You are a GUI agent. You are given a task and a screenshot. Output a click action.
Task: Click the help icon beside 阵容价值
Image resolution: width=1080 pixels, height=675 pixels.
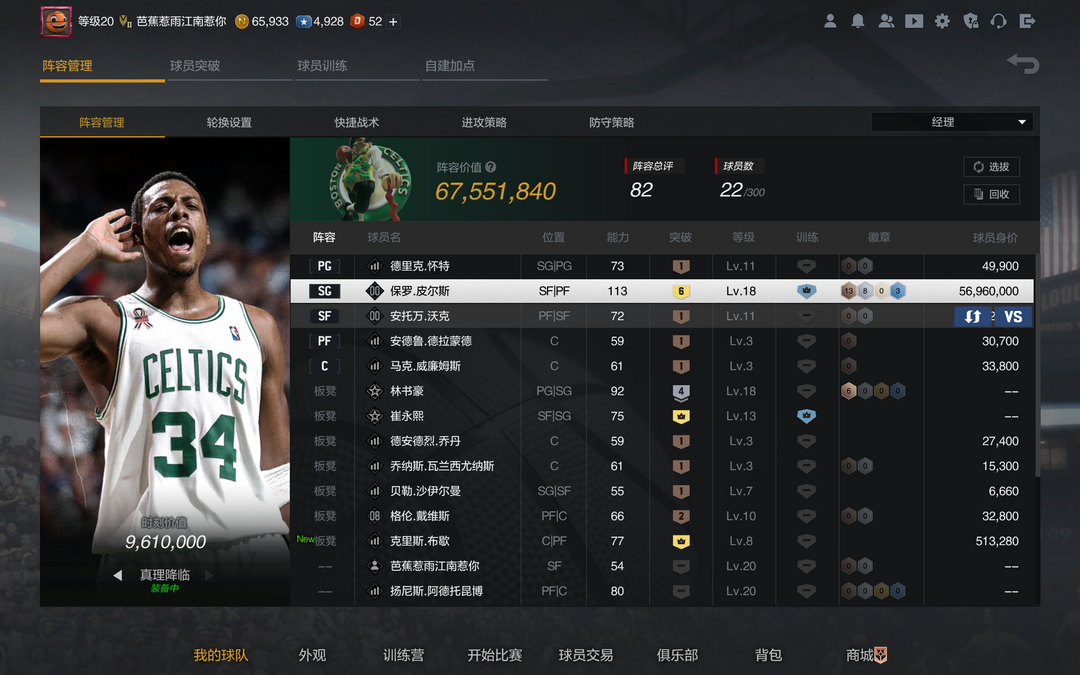[490, 168]
